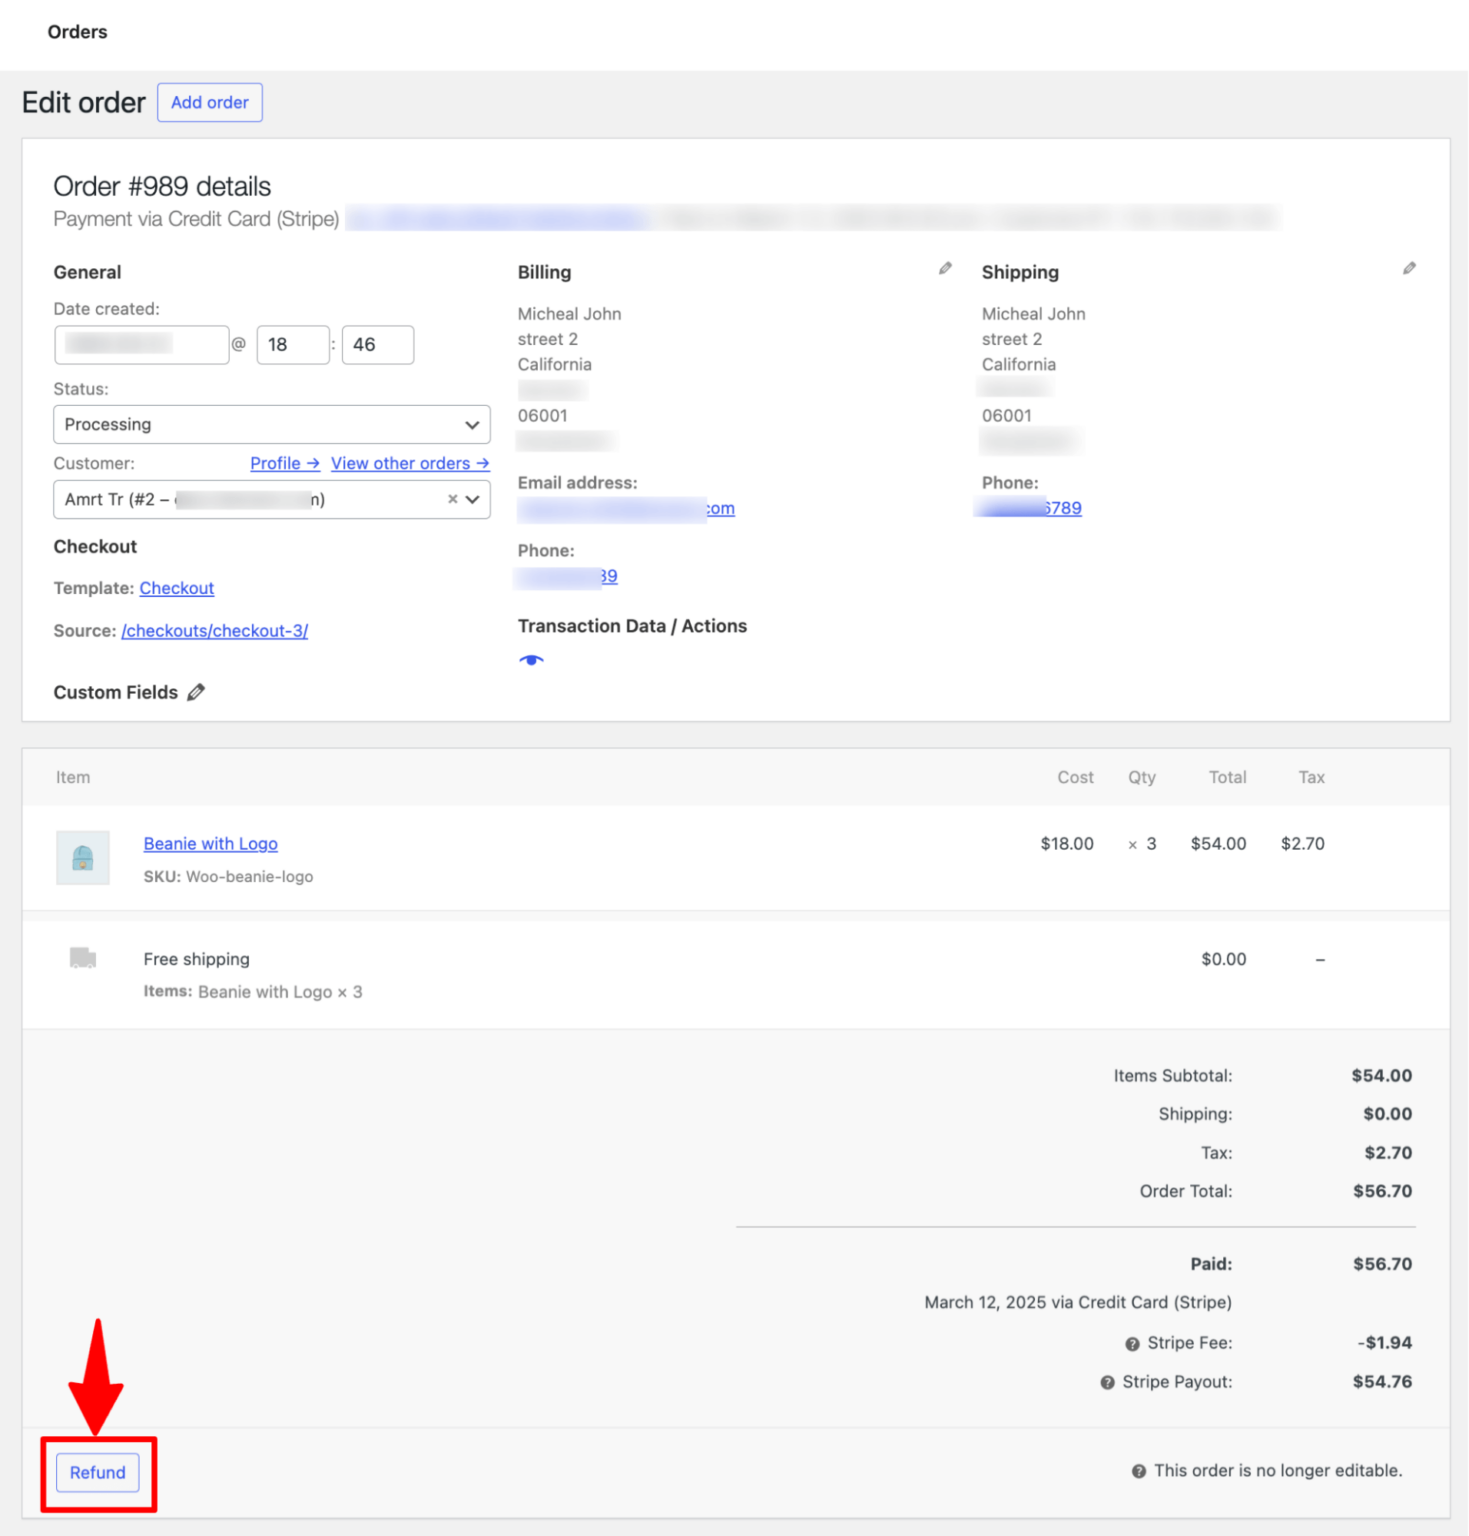Open Stripe Payout help tooltip icon

click(1107, 1382)
